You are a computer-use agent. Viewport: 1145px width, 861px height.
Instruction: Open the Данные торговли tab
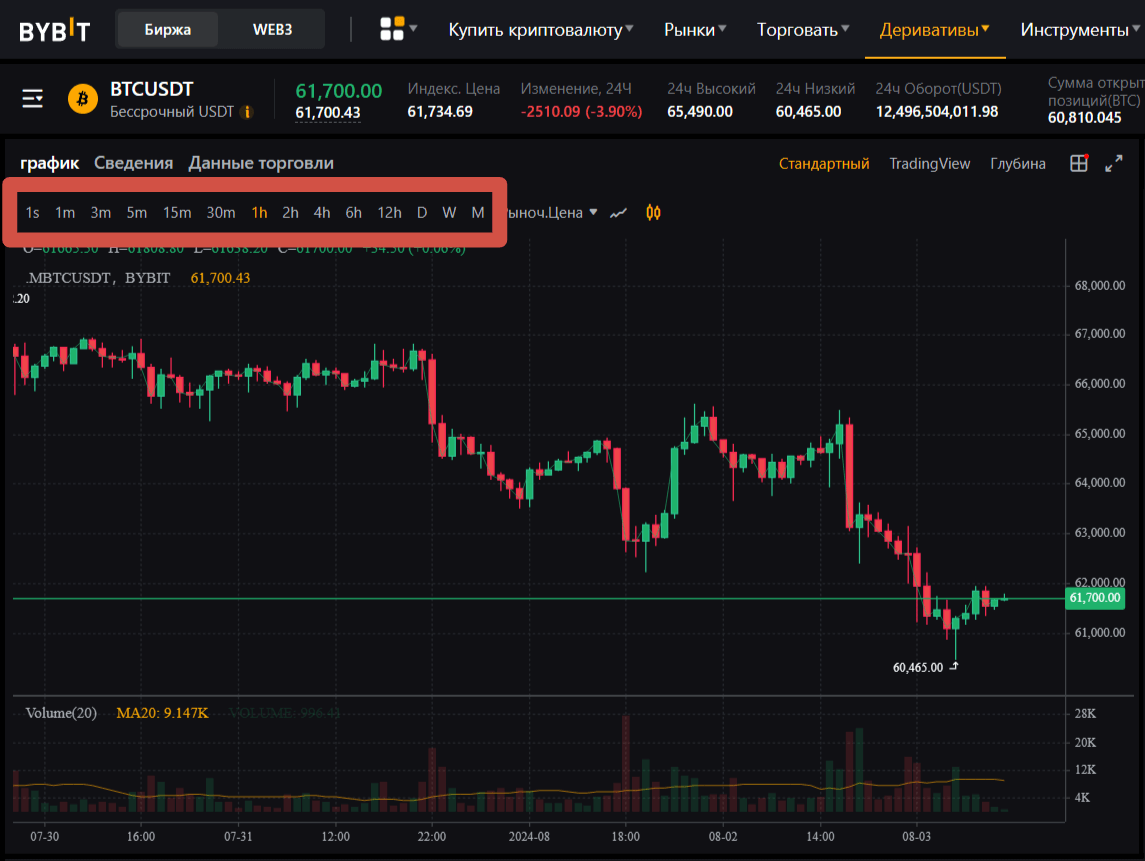click(261, 163)
